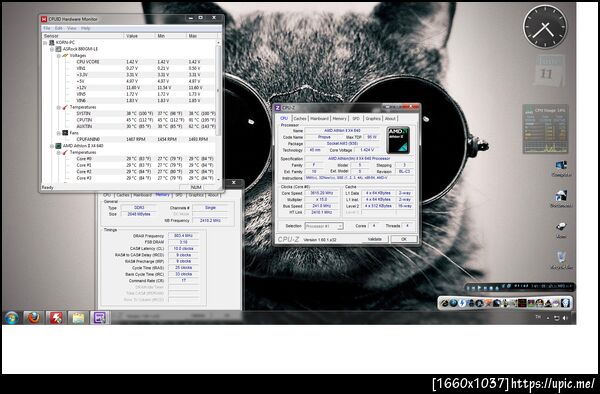Open the red lightning taskbar app
This screenshot has width=600, height=394.
55,317
